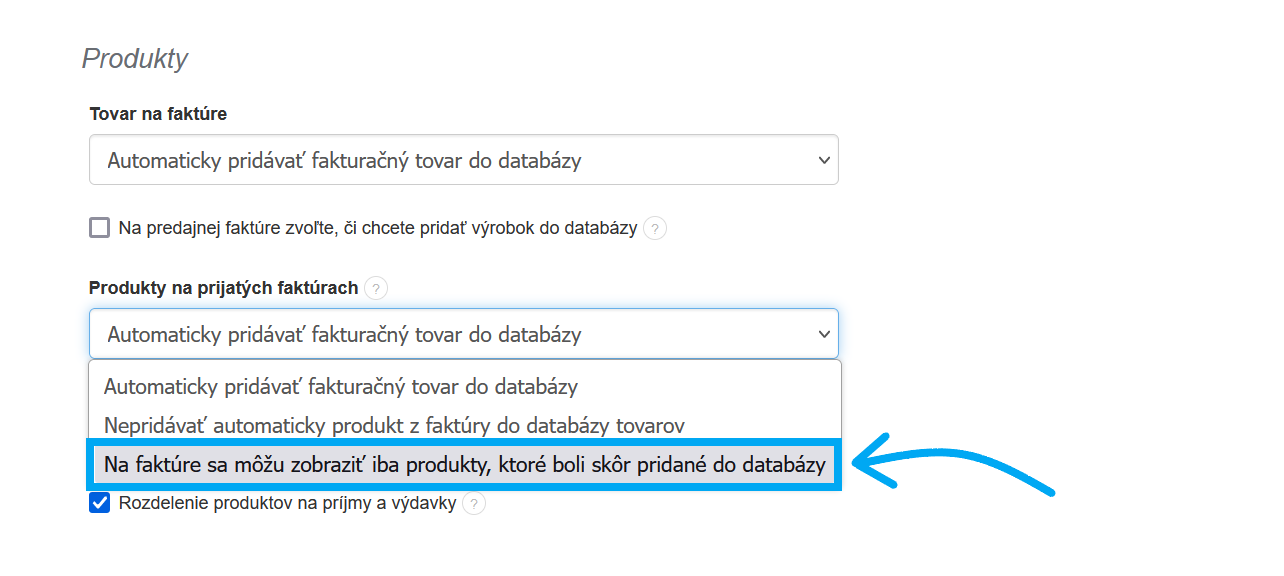The width and height of the screenshot is (1284, 576).
Task: Click the help icon beside Produkty na prijatých faktúrach
Action: (x=375, y=288)
